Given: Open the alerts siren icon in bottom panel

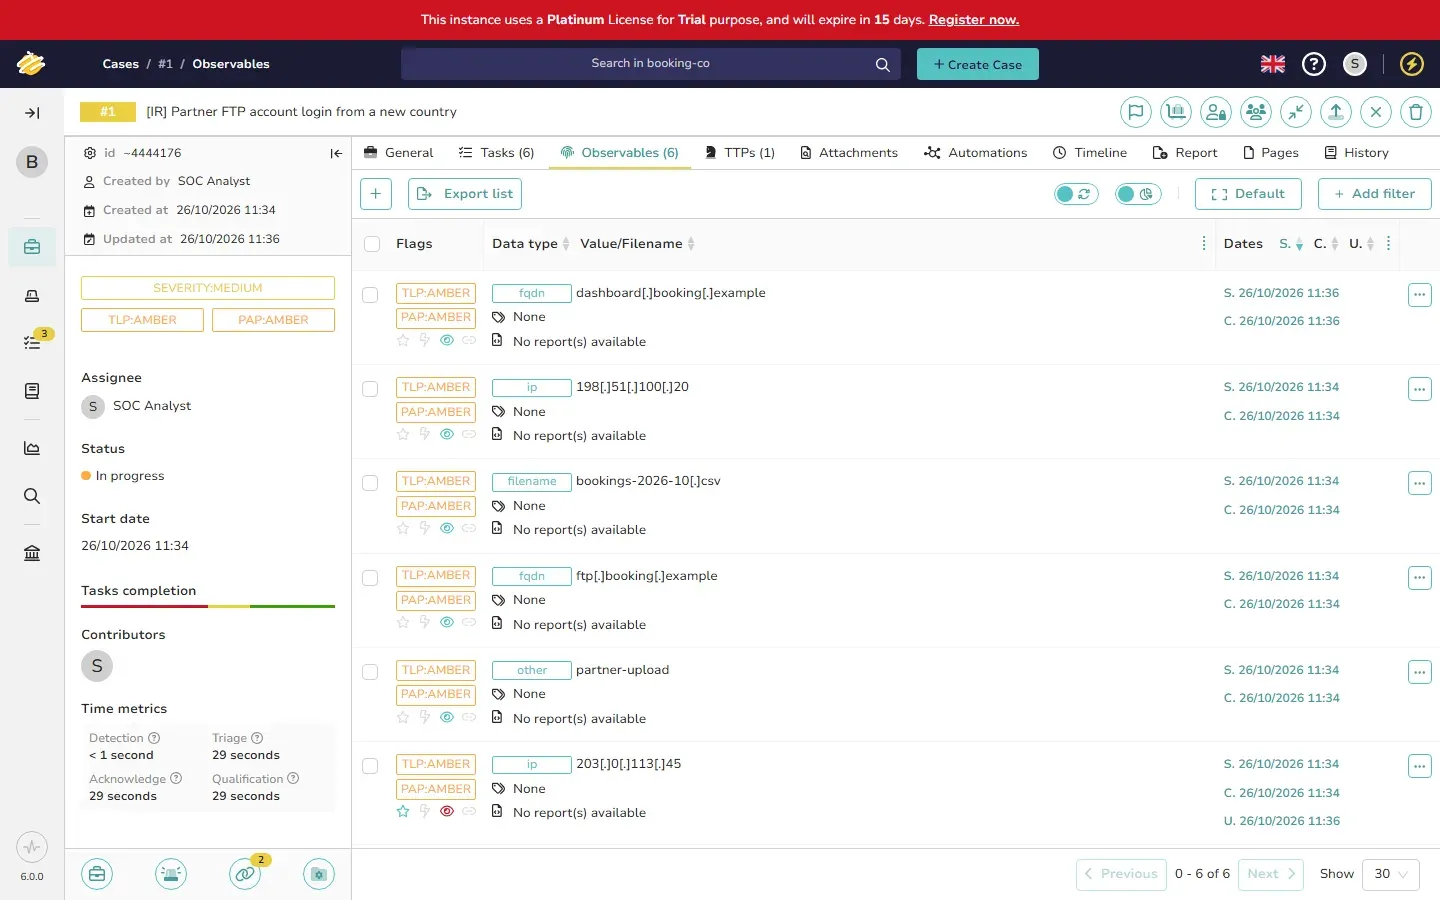Looking at the screenshot, I should 171,874.
